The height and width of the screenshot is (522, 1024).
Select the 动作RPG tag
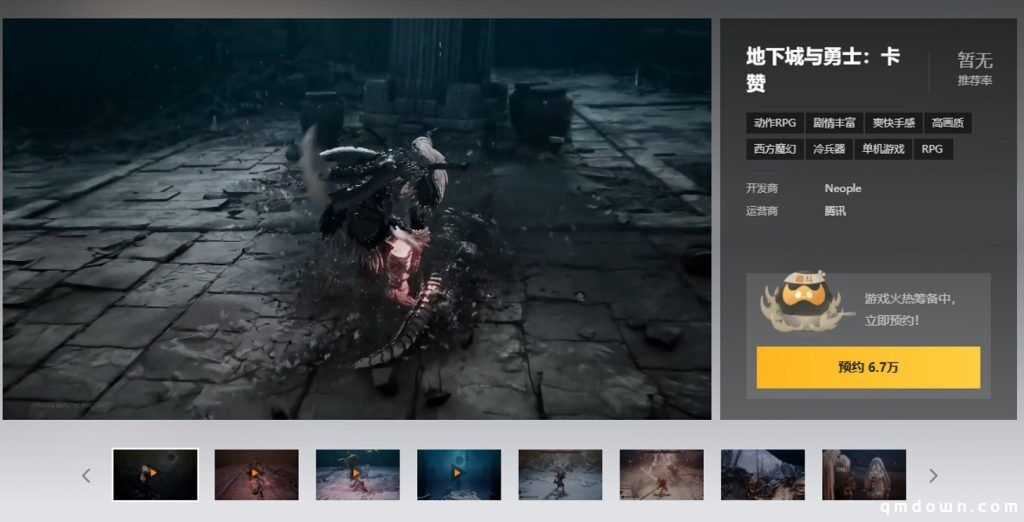(775, 123)
